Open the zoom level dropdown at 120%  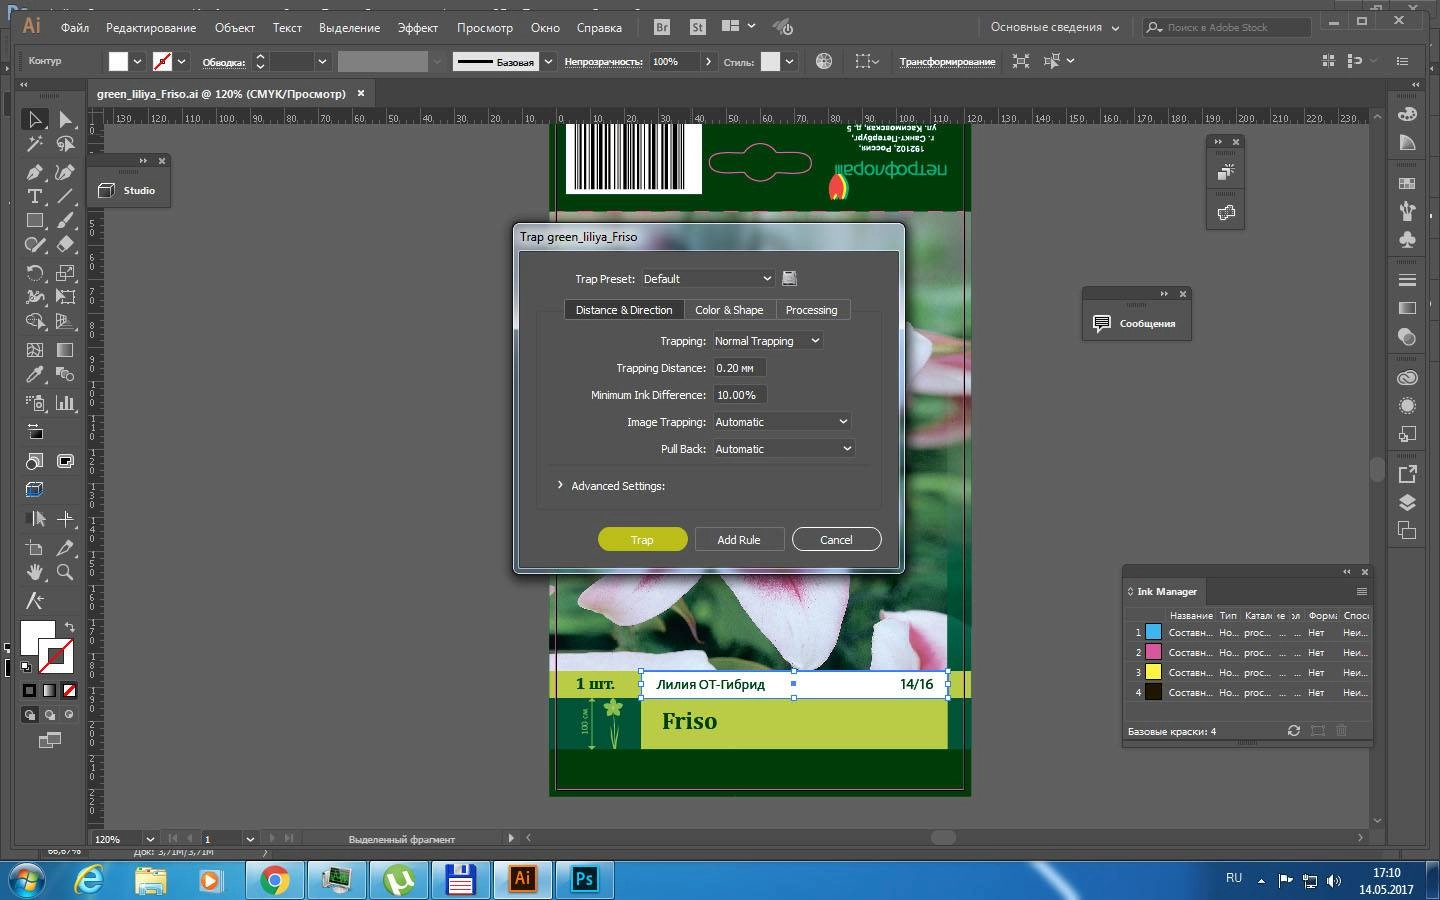150,839
